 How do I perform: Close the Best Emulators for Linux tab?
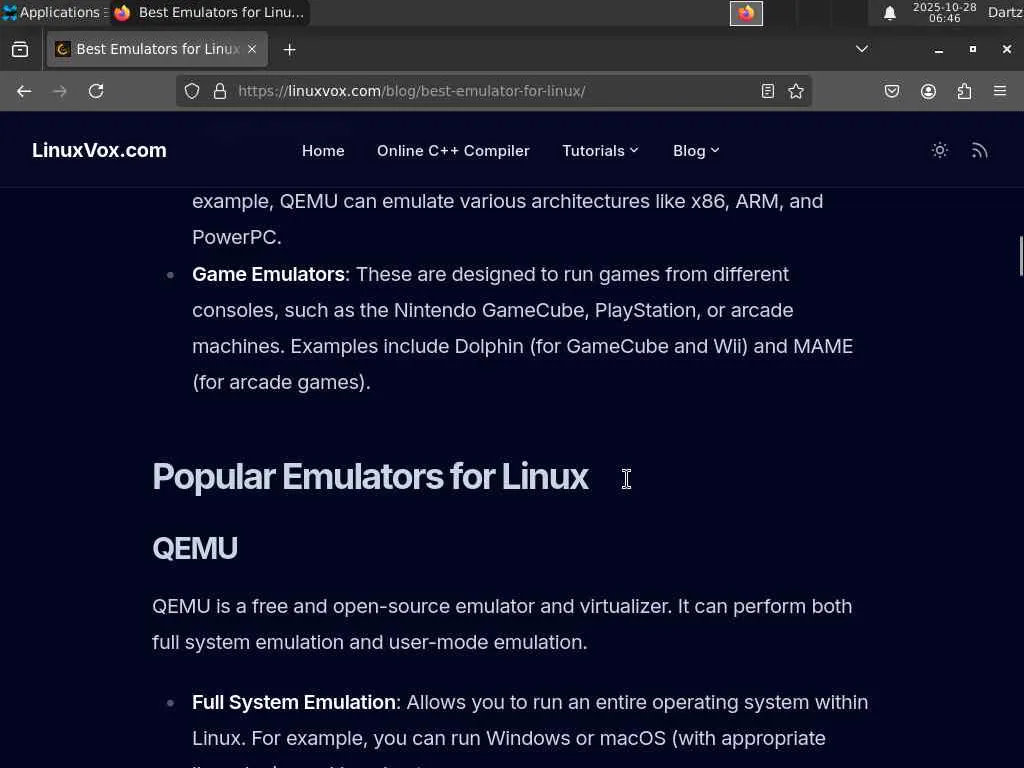[252, 49]
